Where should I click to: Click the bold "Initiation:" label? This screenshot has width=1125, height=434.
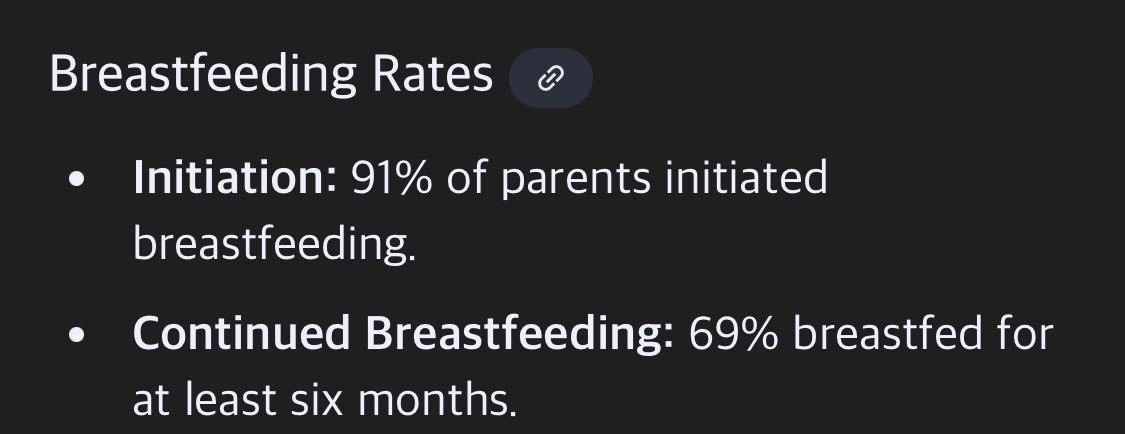point(235,178)
